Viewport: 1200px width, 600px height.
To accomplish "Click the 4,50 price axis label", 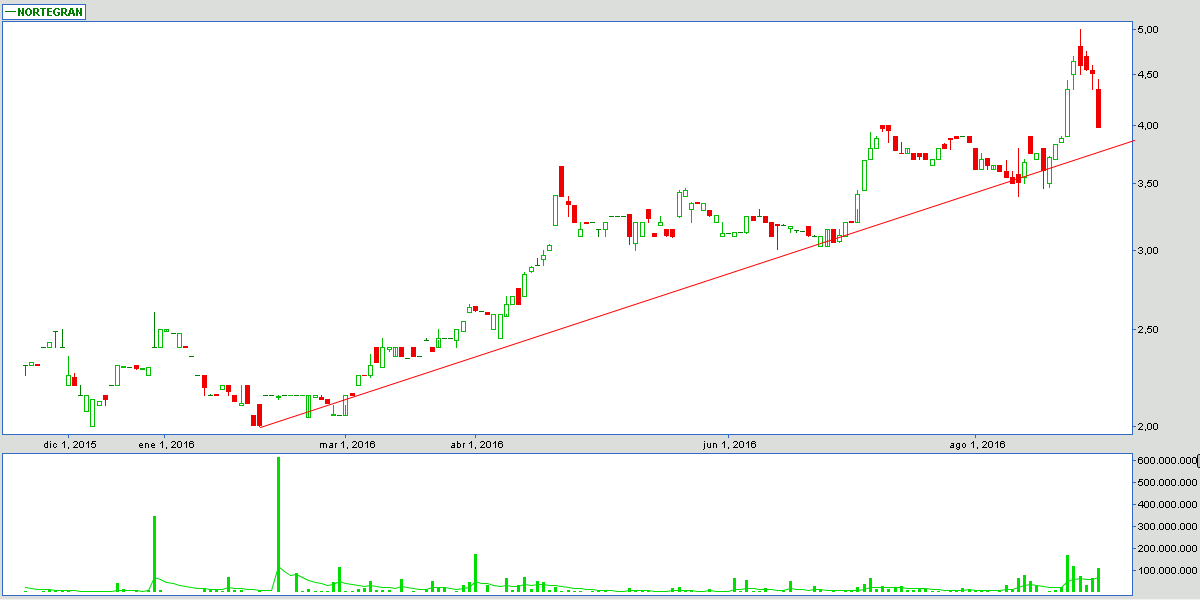I will (1148, 75).
